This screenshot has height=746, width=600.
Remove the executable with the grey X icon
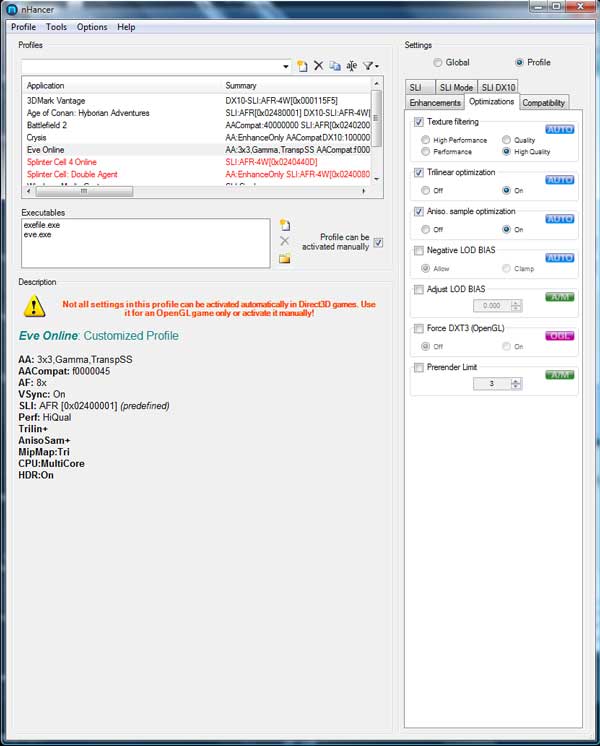[x=285, y=241]
